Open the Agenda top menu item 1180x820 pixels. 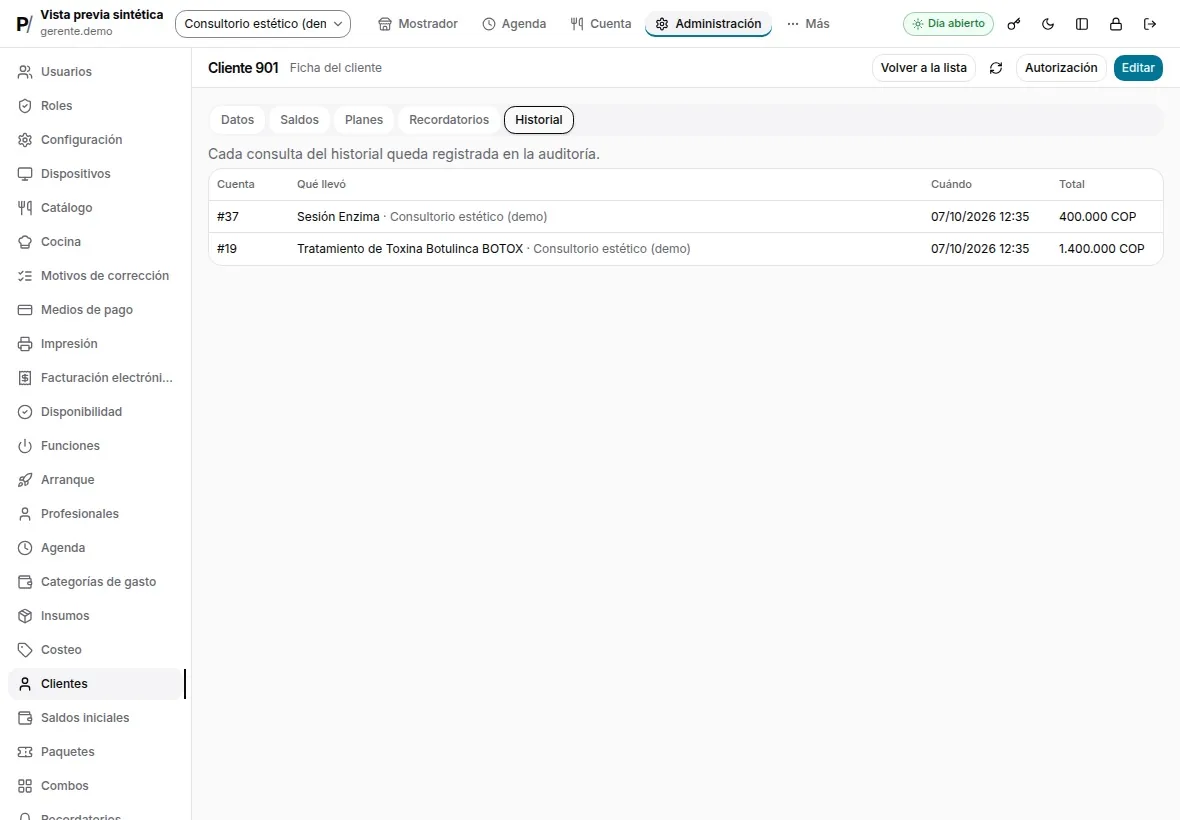pos(514,24)
